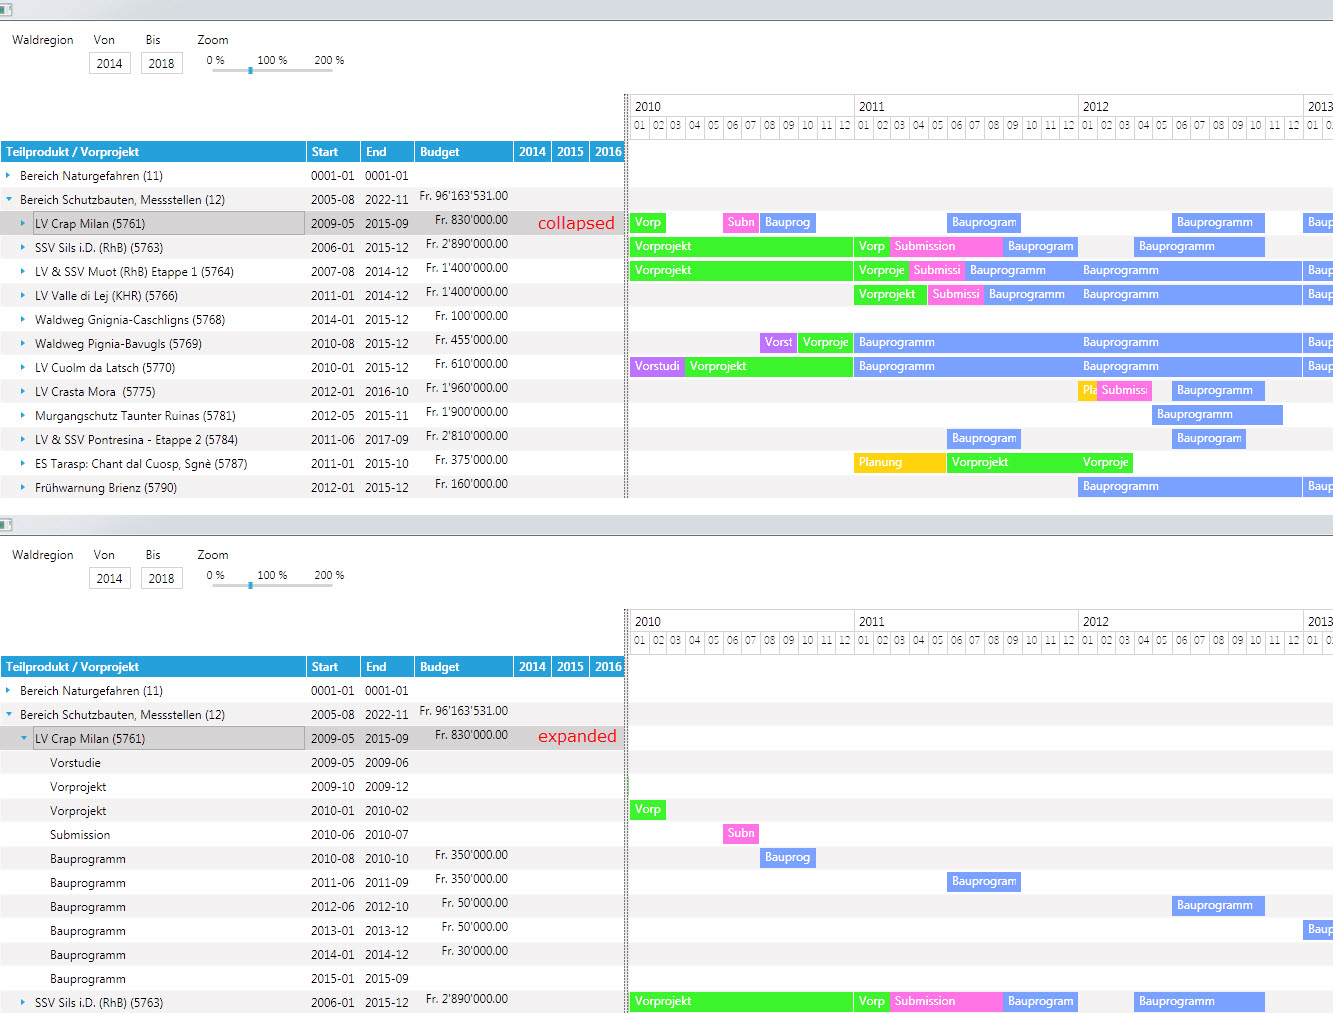
Task: Click Teilprodukt / Vorprojekt header in upper grid
Action: pos(153,152)
